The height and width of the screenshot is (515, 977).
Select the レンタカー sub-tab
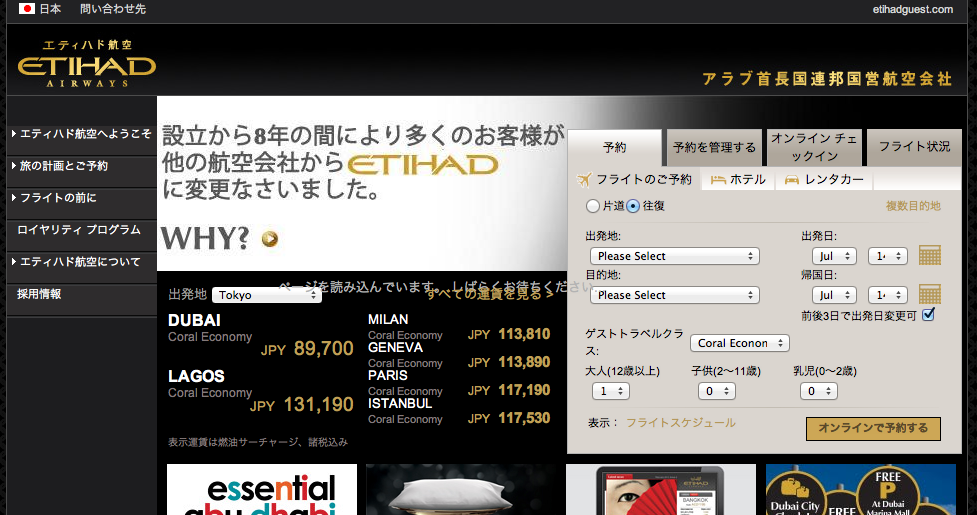(x=824, y=180)
